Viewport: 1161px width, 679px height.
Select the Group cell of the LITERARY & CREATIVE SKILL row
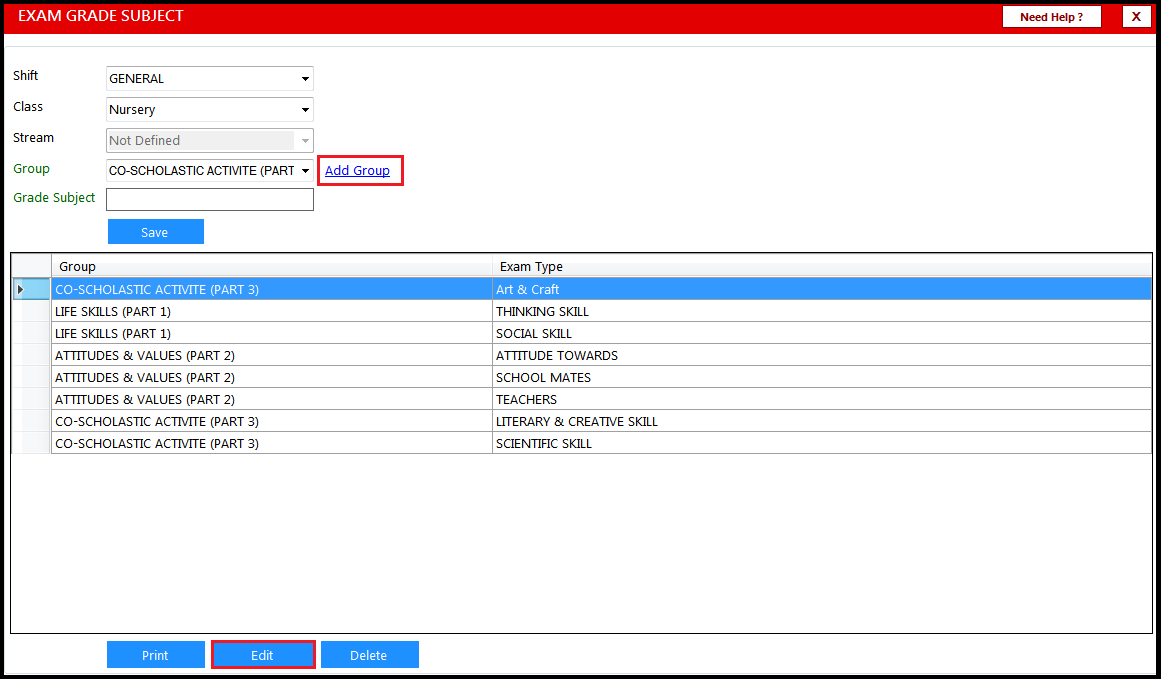pyautogui.click(x=272, y=421)
